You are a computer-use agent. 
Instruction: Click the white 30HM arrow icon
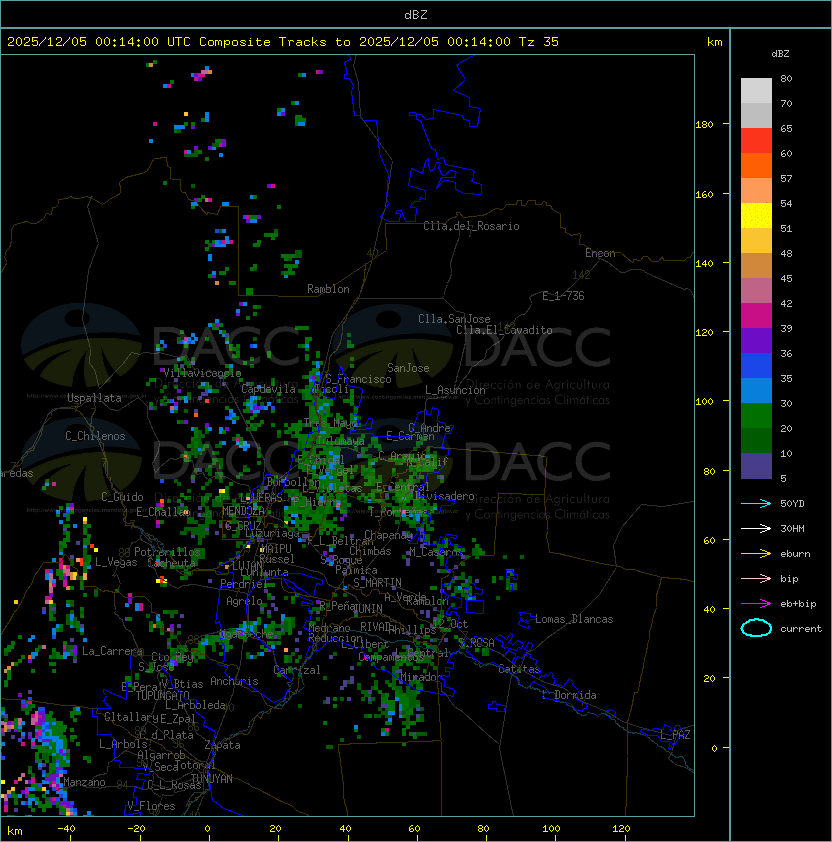click(756, 528)
